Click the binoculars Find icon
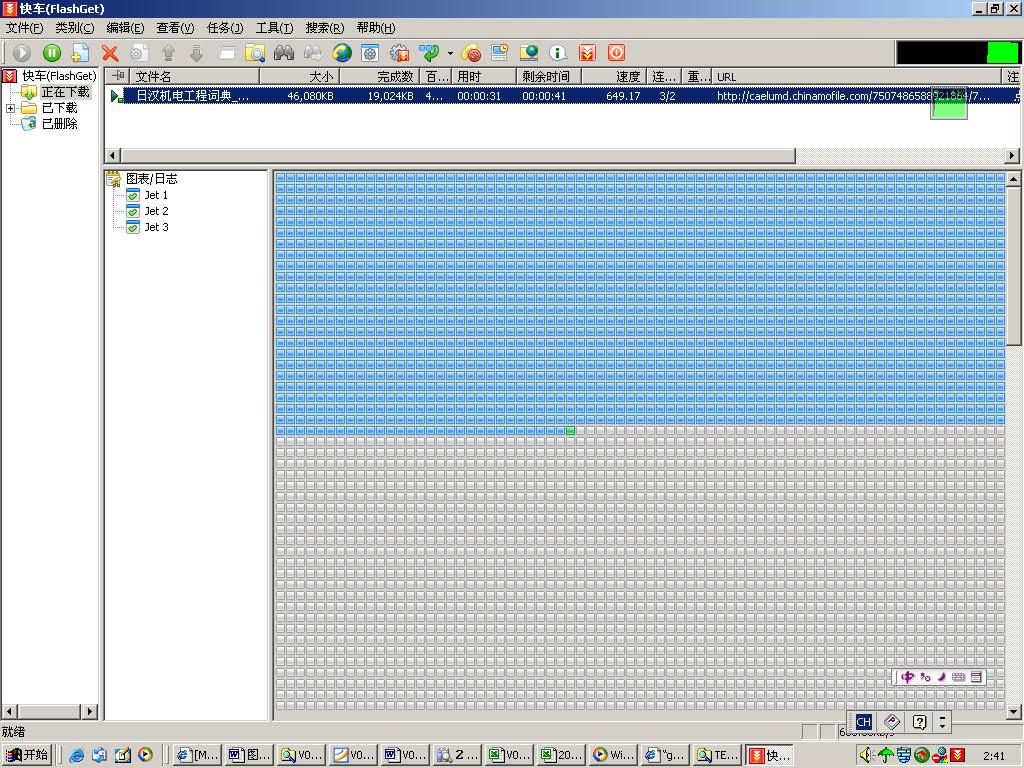The image size is (1024, 768). coord(283,53)
